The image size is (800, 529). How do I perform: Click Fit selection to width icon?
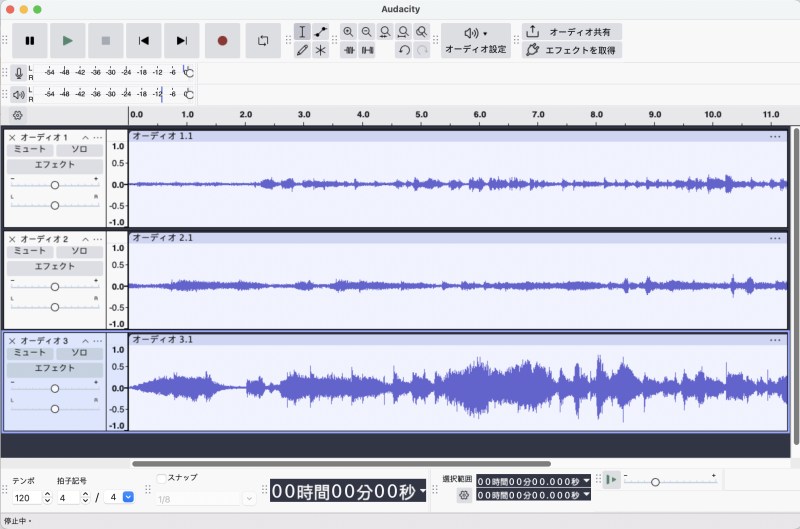coord(385,32)
